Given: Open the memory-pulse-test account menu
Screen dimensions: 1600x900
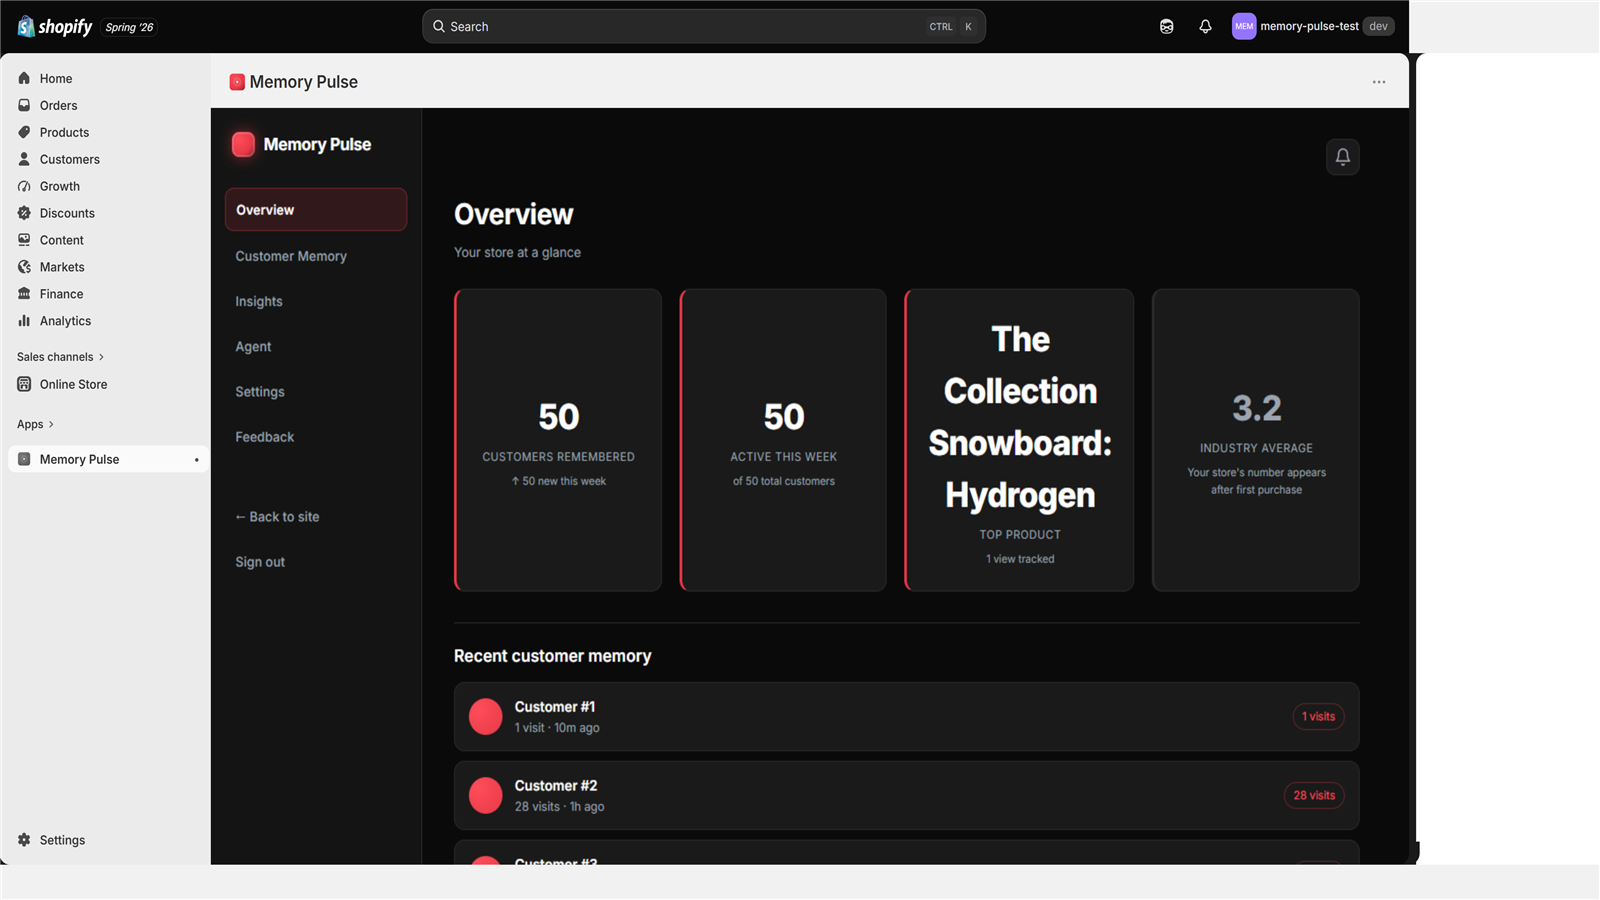Looking at the screenshot, I should (x=1312, y=27).
